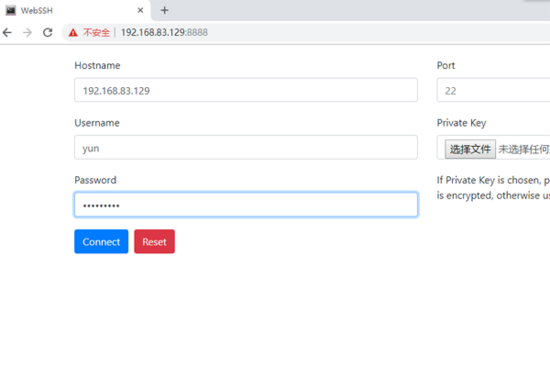Click the red not-secure warning triangle
The width and height of the screenshot is (550, 367).
pyautogui.click(x=73, y=33)
